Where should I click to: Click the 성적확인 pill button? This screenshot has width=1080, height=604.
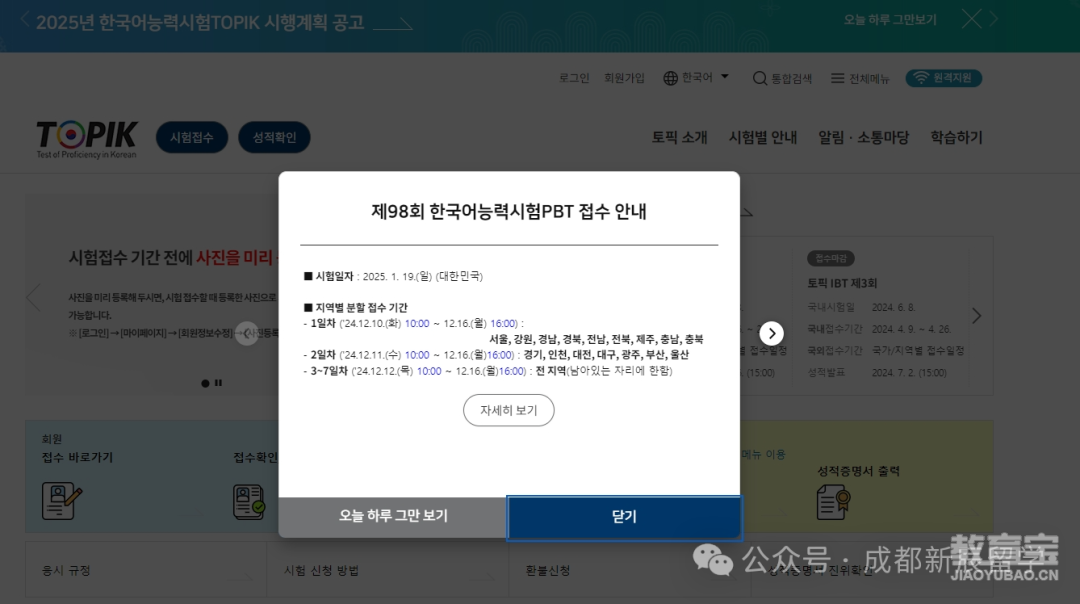(x=274, y=137)
